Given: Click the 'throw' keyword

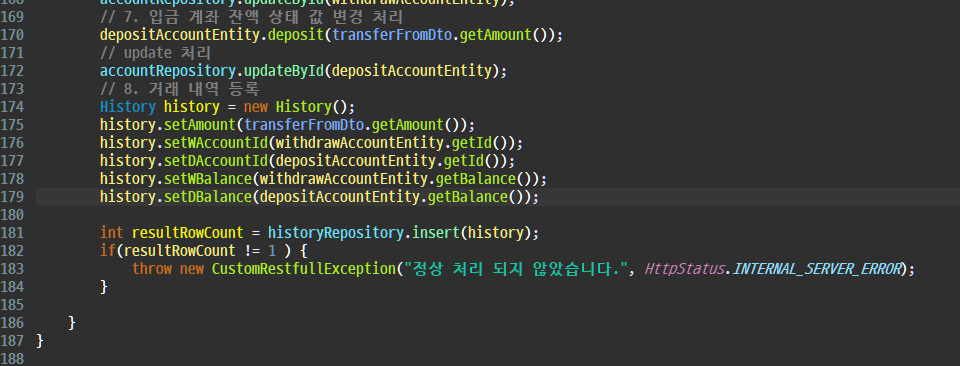Looking at the screenshot, I should pyautogui.click(x=151, y=269).
